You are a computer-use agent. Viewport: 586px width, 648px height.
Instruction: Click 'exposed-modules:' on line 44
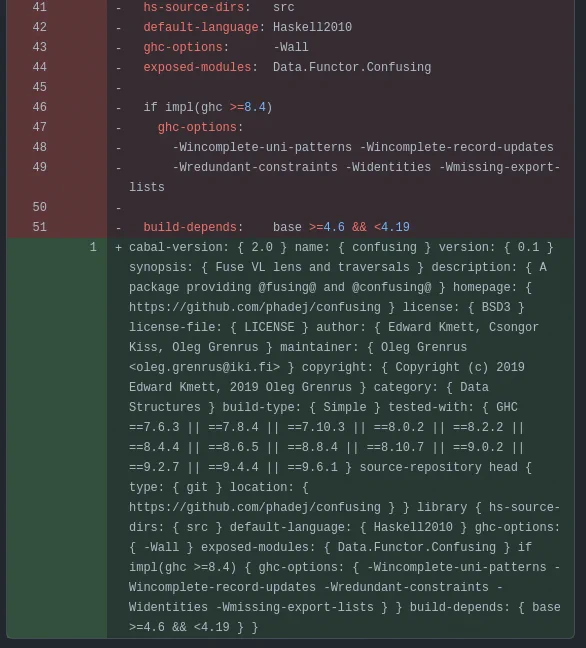200,67
